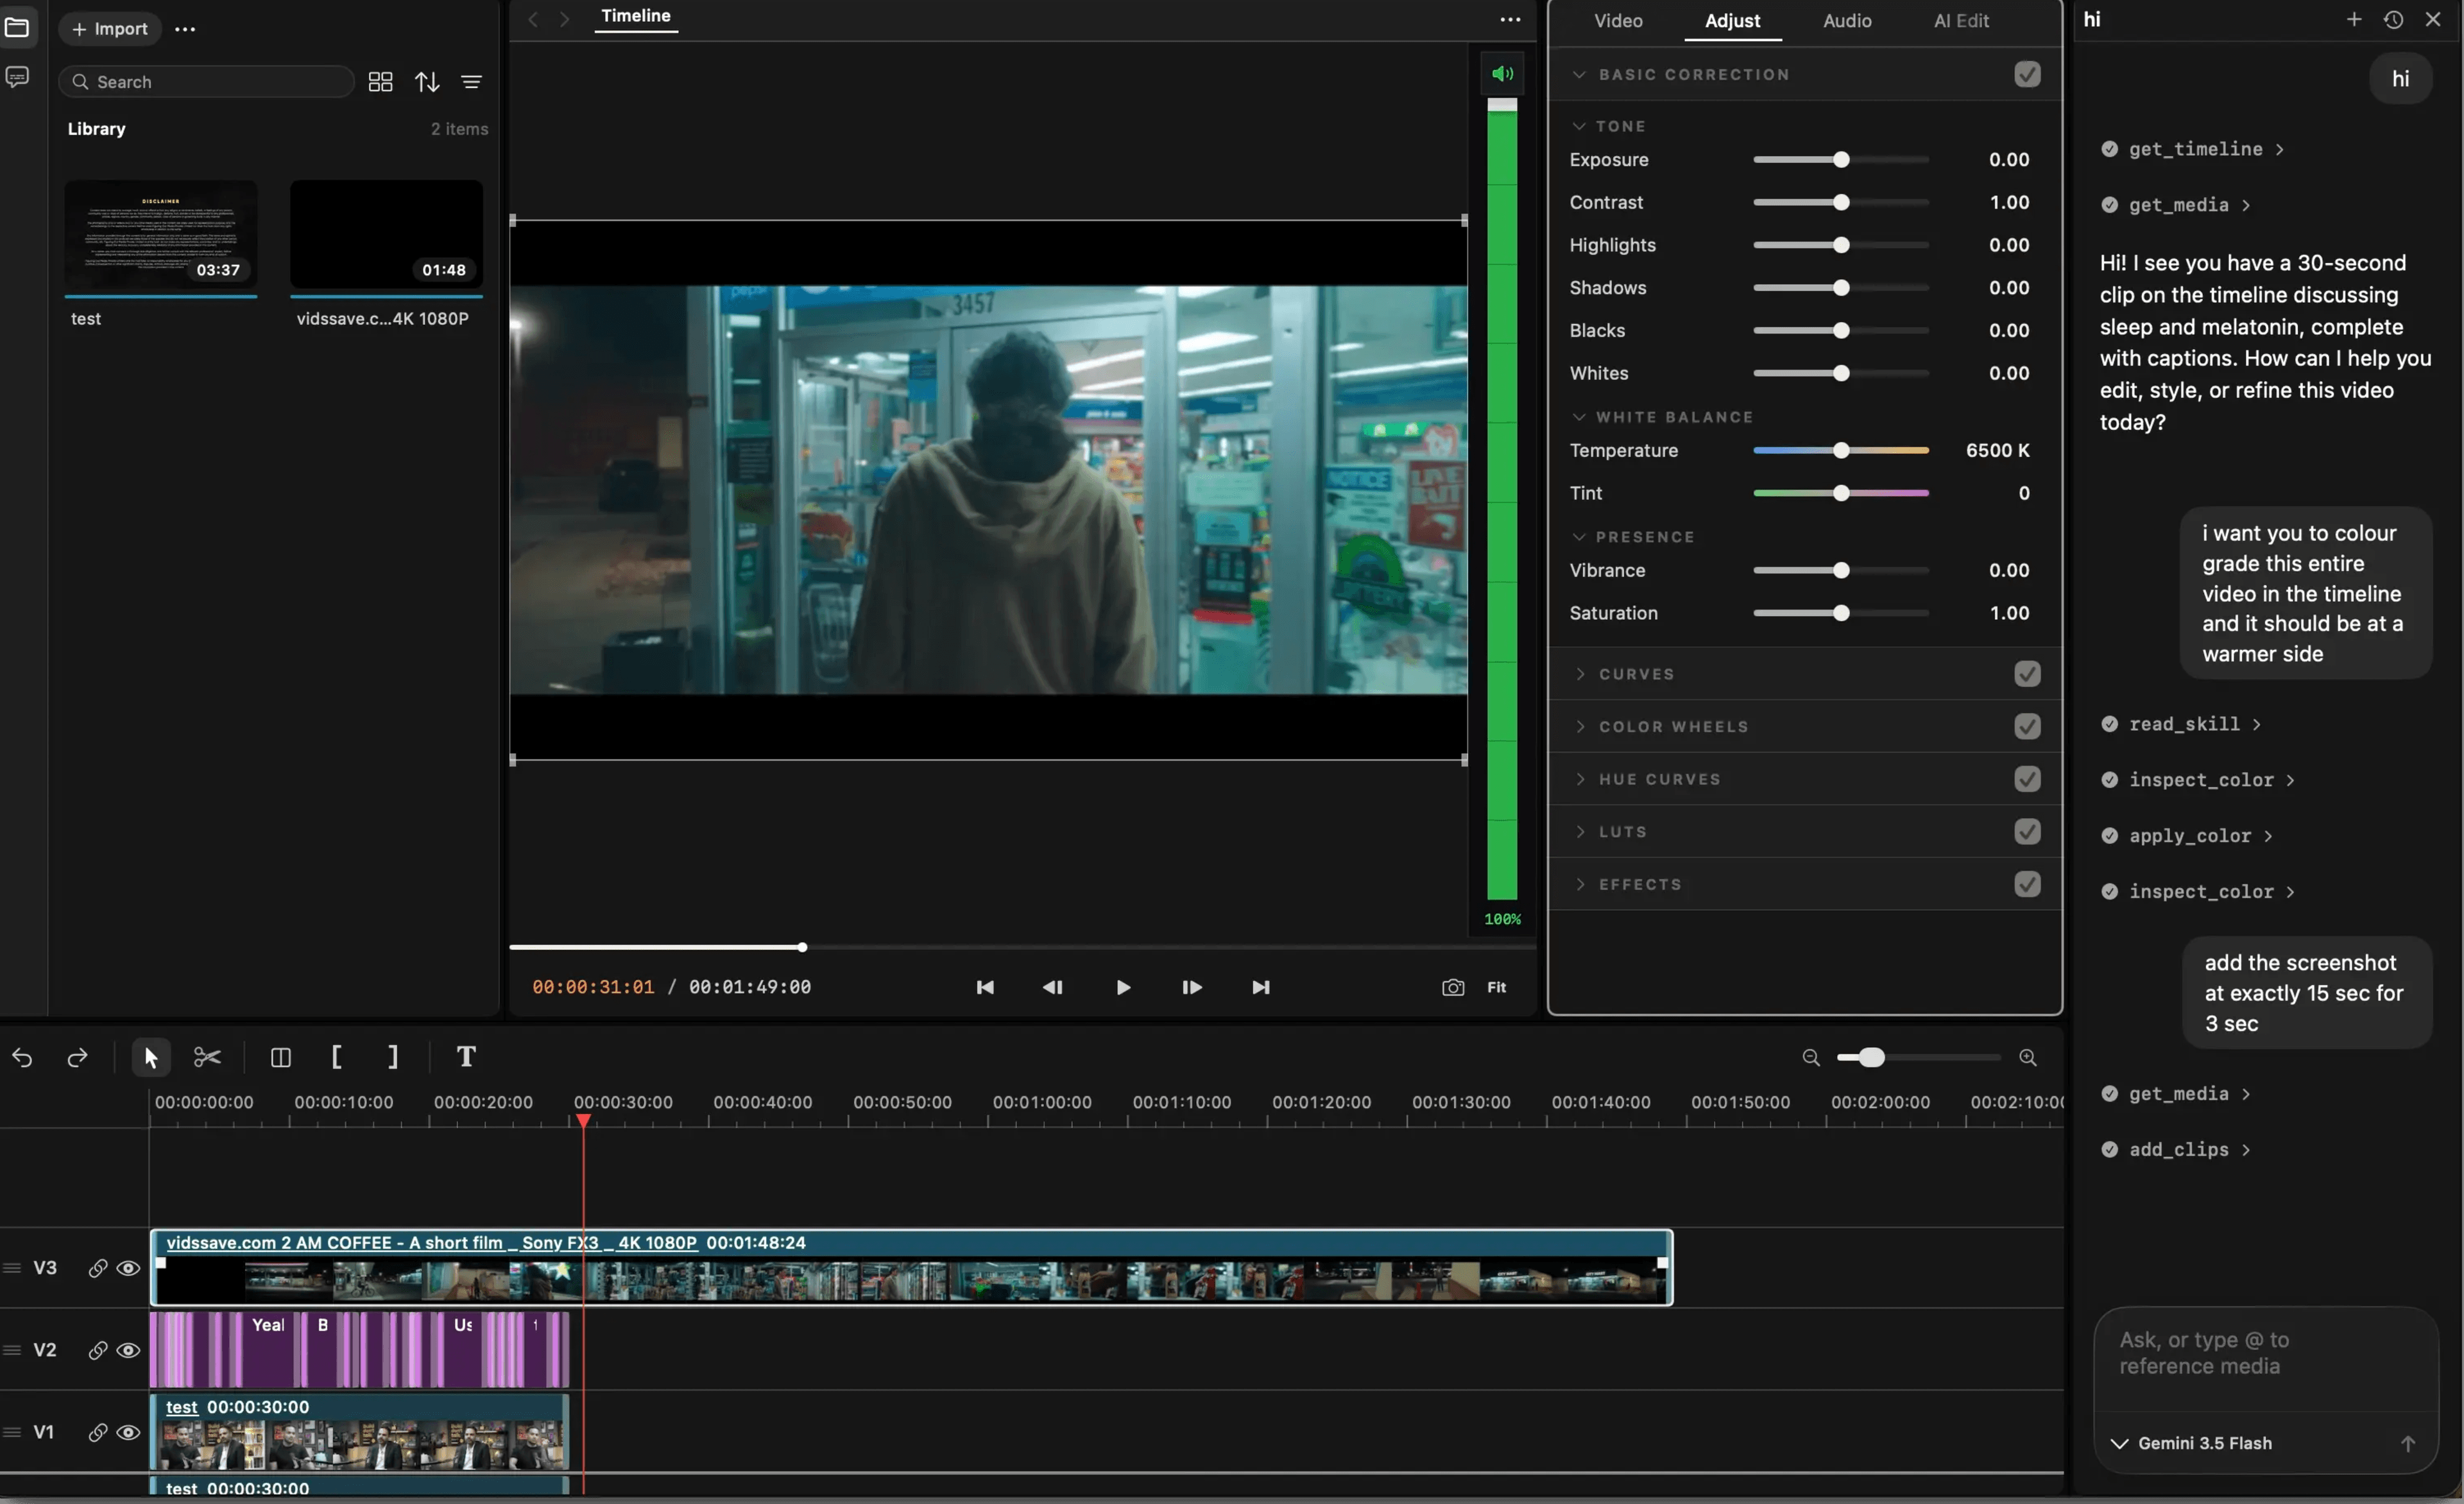Mute the preview audio speaker
The height and width of the screenshot is (1504, 2464).
click(1502, 74)
